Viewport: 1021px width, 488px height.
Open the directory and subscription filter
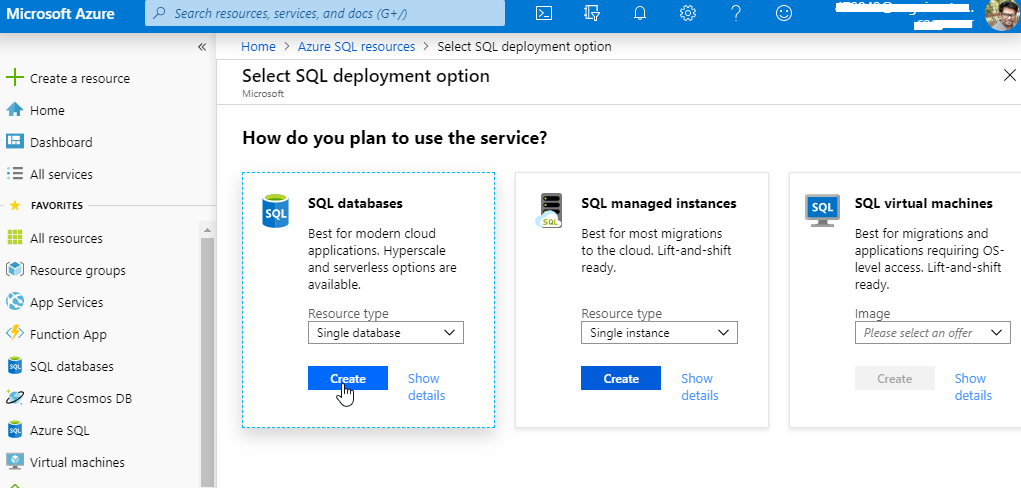coord(592,14)
